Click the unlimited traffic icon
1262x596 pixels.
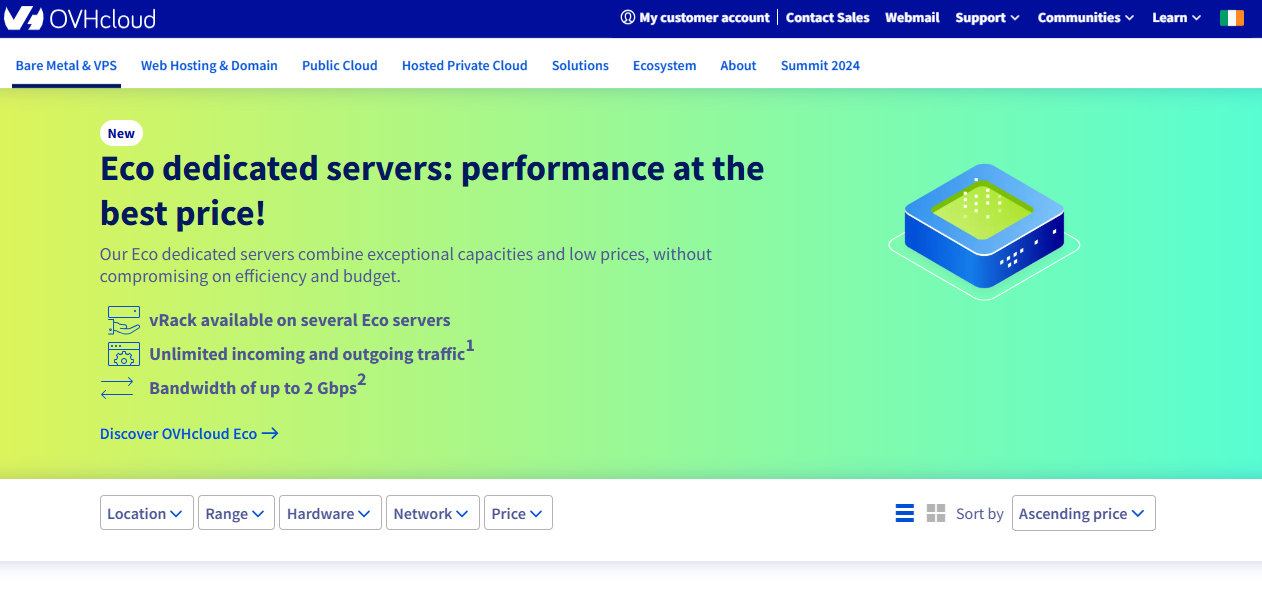122,353
